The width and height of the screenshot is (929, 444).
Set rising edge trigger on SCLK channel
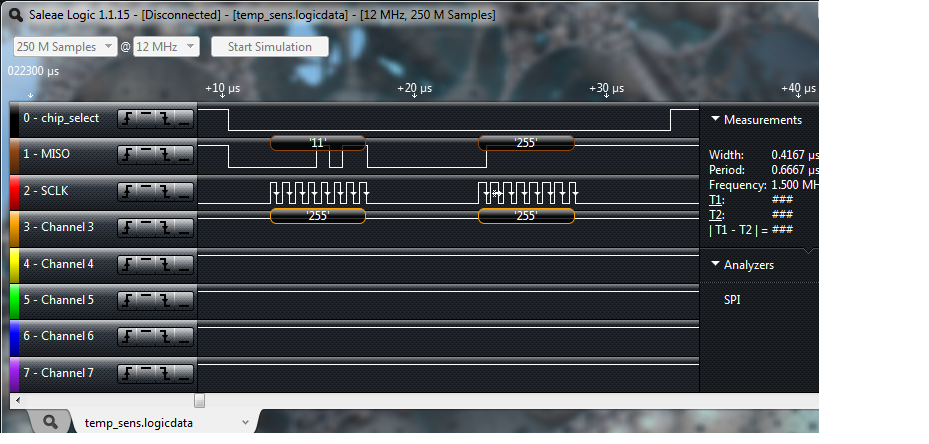pos(127,191)
